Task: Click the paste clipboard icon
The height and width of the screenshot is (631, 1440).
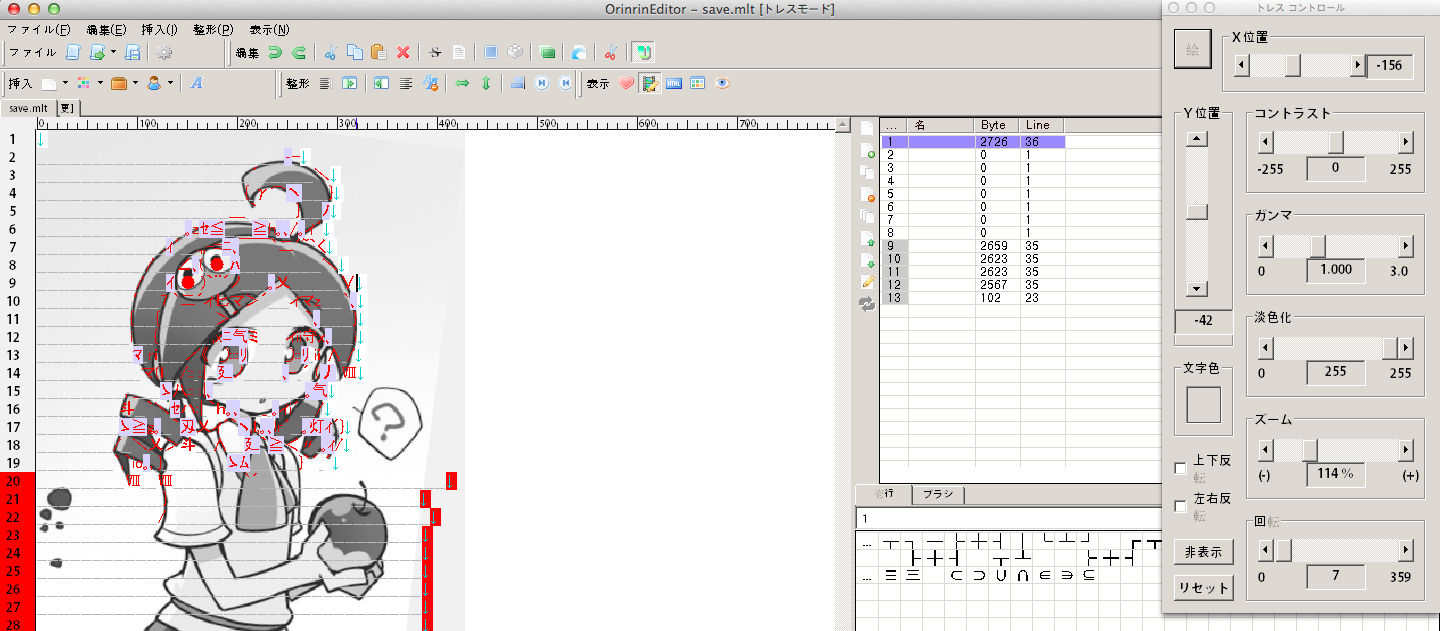Action: pyautogui.click(x=378, y=52)
